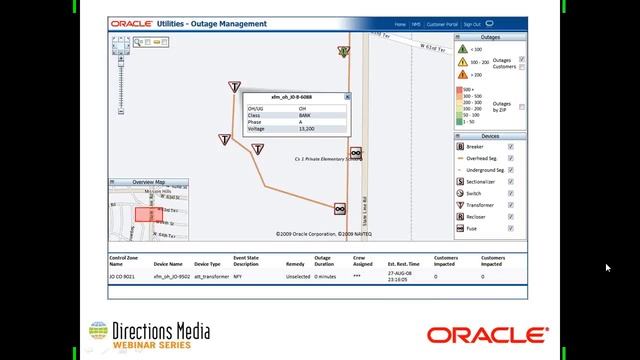Toggle Fuse visibility checkbox
This screenshot has width=640, height=360.
tap(511, 229)
